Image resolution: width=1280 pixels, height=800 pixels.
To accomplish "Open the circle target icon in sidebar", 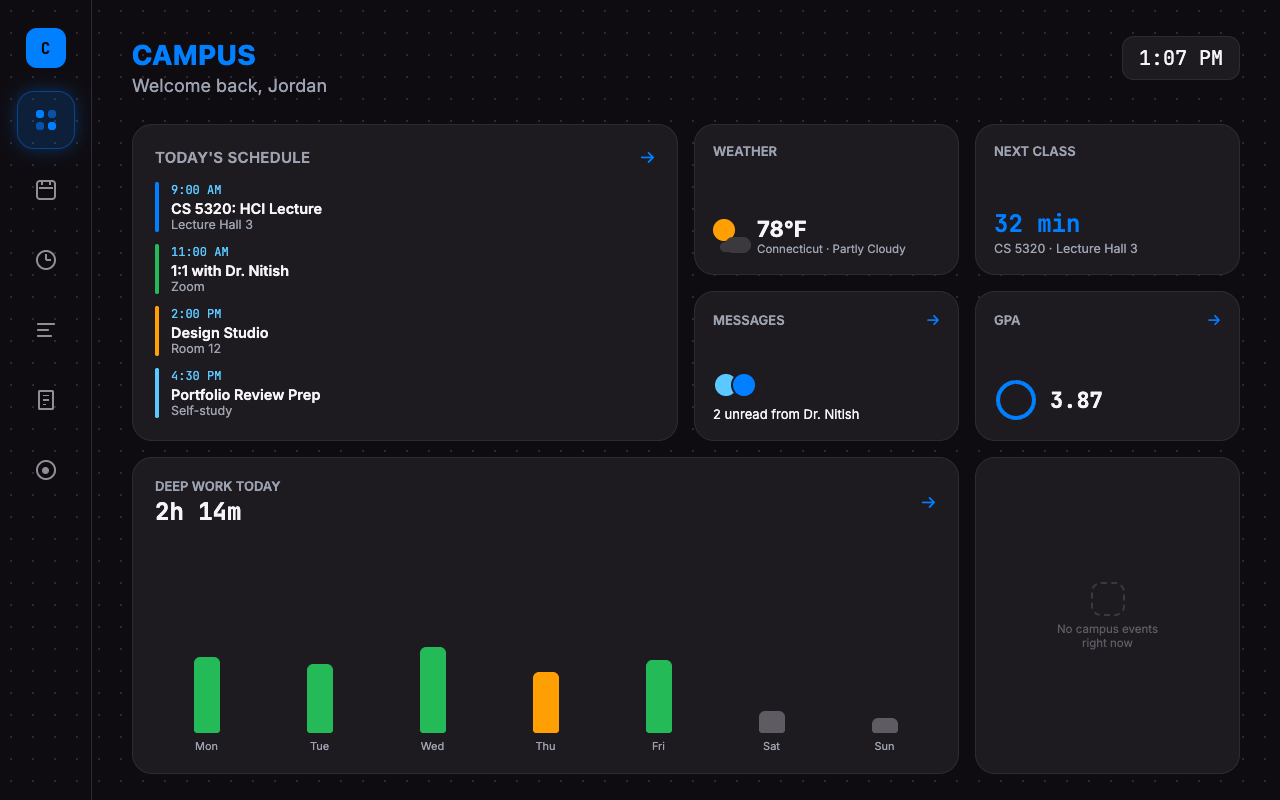I will click(x=46, y=470).
